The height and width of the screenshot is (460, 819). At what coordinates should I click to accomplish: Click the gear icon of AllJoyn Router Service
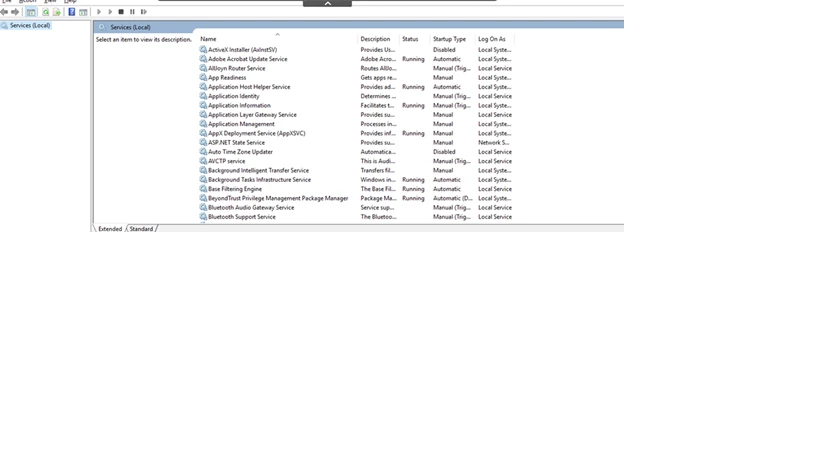coord(203,68)
